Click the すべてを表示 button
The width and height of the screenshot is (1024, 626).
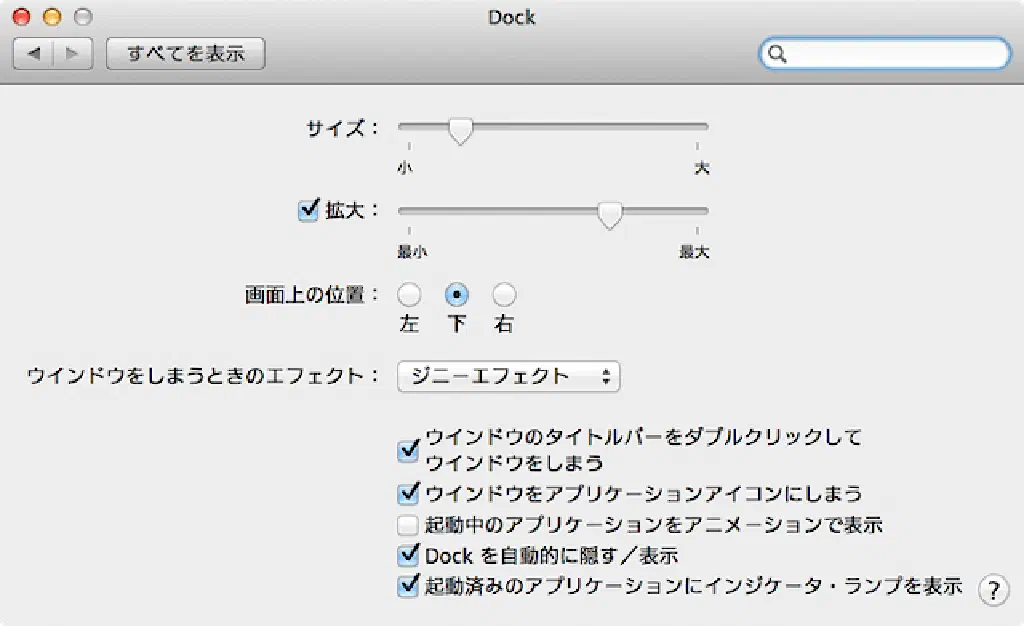coord(185,53)
